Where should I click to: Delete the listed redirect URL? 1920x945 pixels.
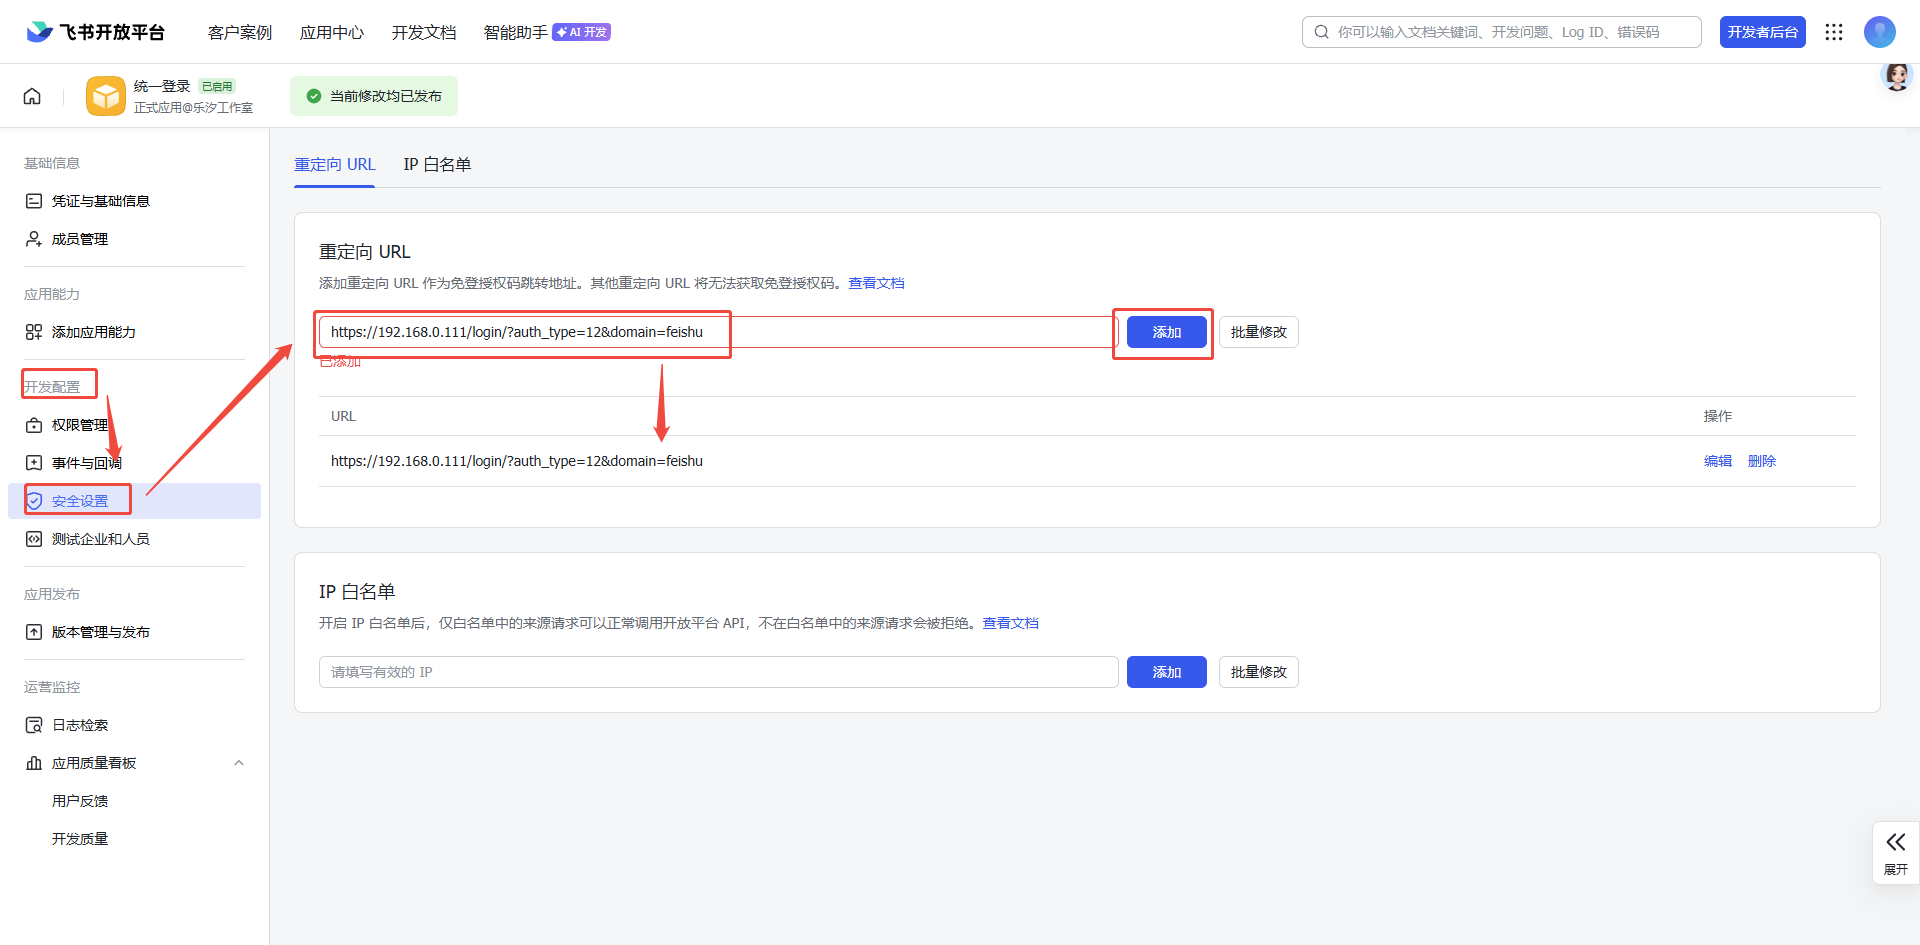[1761, 461]
